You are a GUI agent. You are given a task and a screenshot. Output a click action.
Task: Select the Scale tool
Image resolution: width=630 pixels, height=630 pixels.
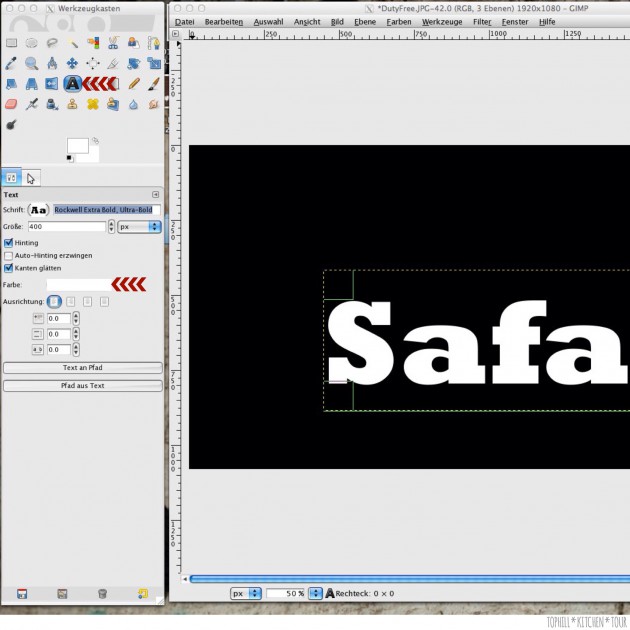(154, 63)
